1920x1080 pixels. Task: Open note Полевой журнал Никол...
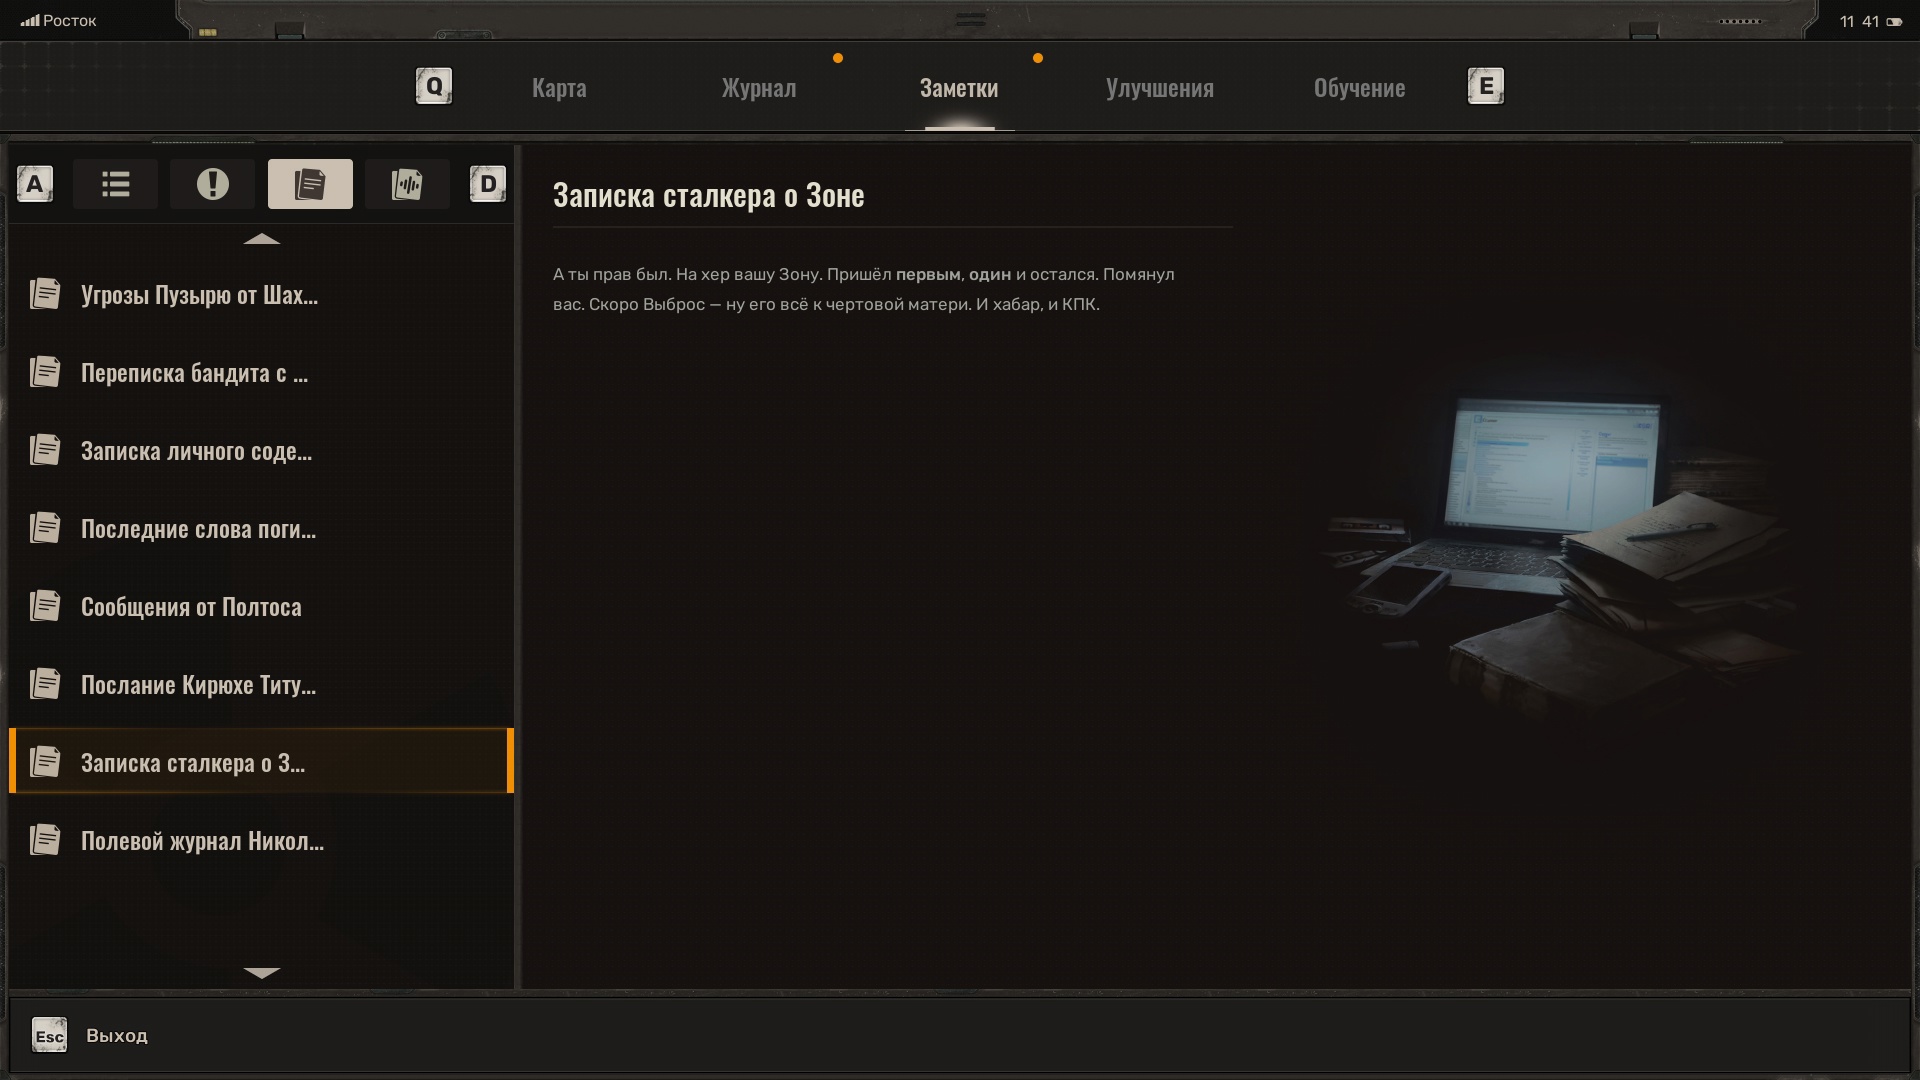[261, 841]
